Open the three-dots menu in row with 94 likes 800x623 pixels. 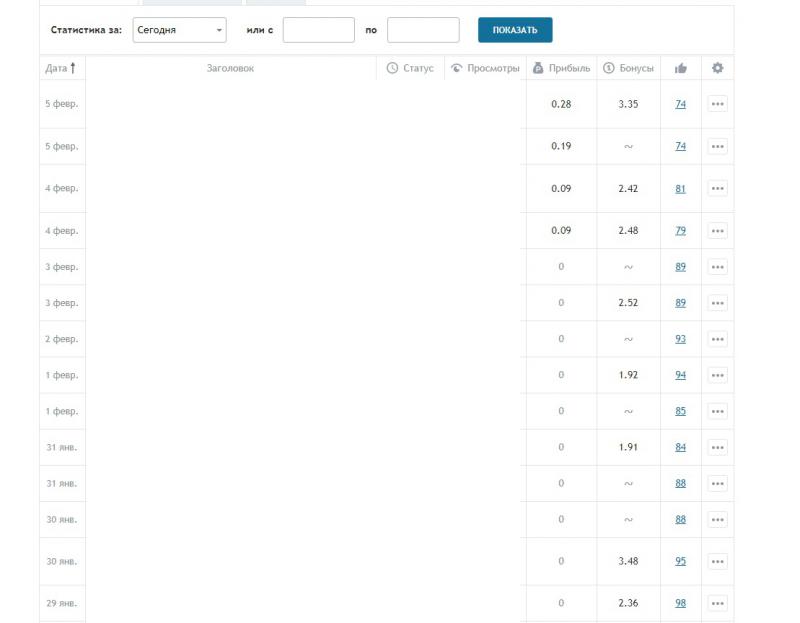point(717,375)
